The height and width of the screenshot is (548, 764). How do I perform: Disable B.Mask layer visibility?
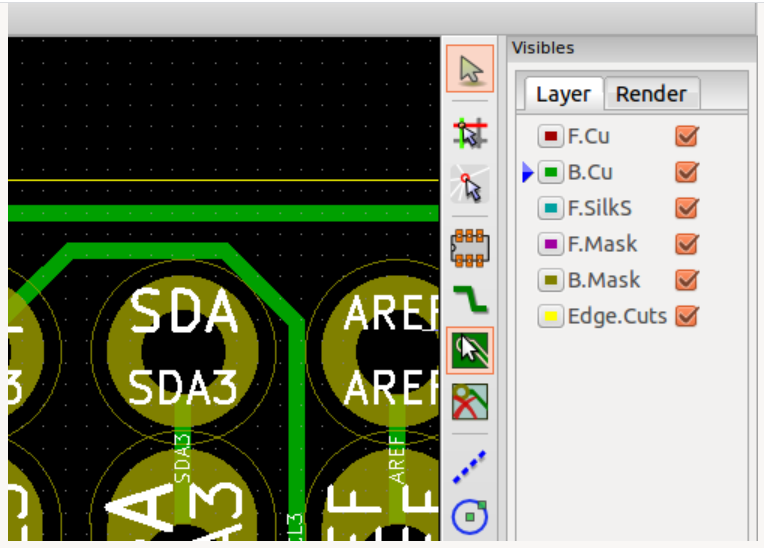tap(687, 280)
